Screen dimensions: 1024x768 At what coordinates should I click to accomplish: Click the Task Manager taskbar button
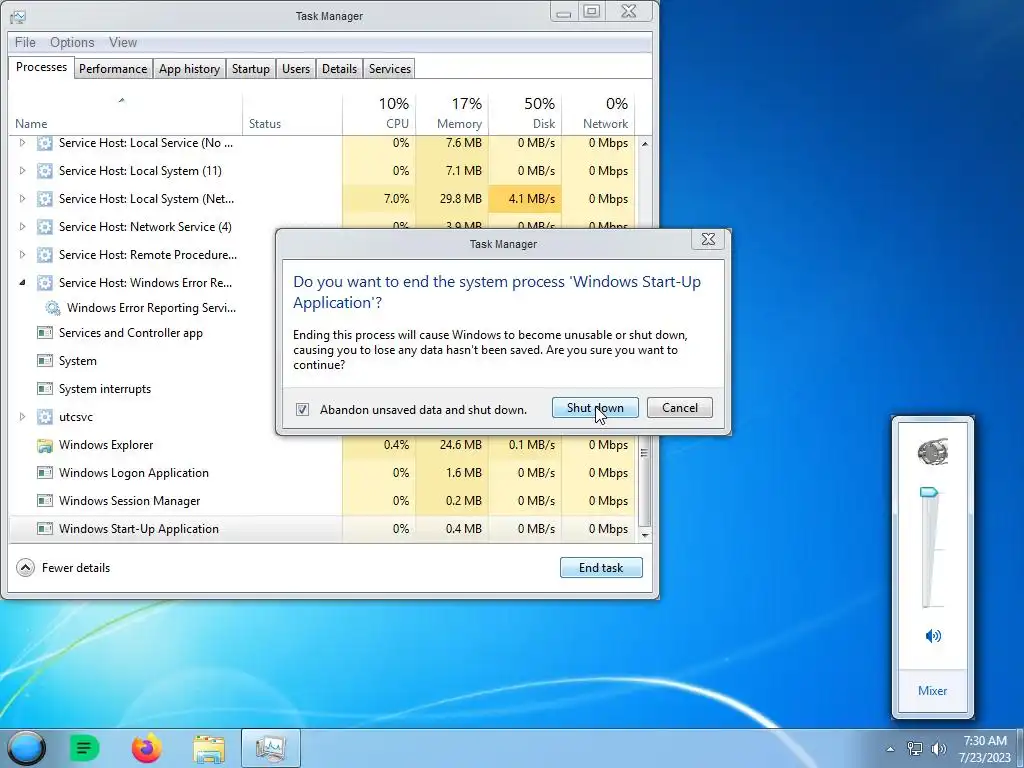tap(270, 748)
